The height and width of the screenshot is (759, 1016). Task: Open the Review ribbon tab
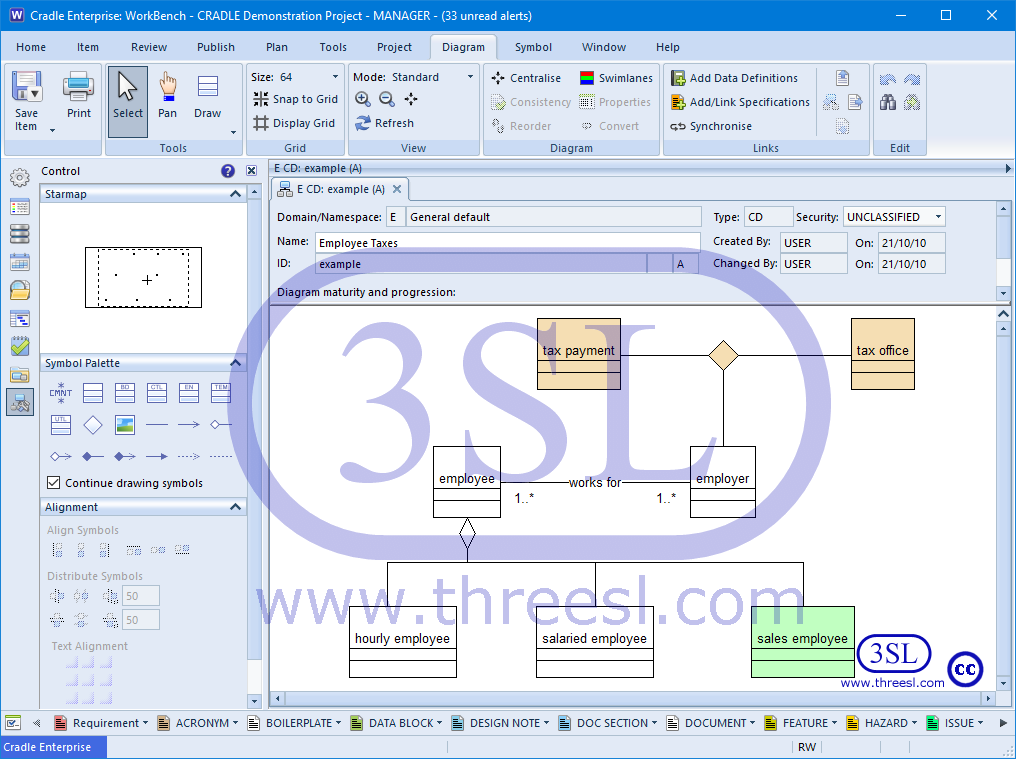tap(148, 47)
